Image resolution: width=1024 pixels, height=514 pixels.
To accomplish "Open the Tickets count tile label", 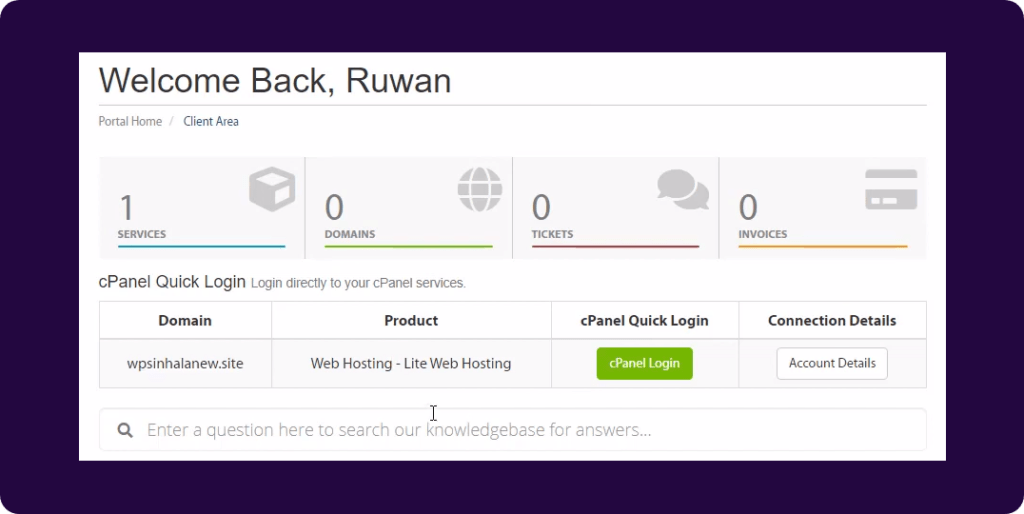I will 552,234.
